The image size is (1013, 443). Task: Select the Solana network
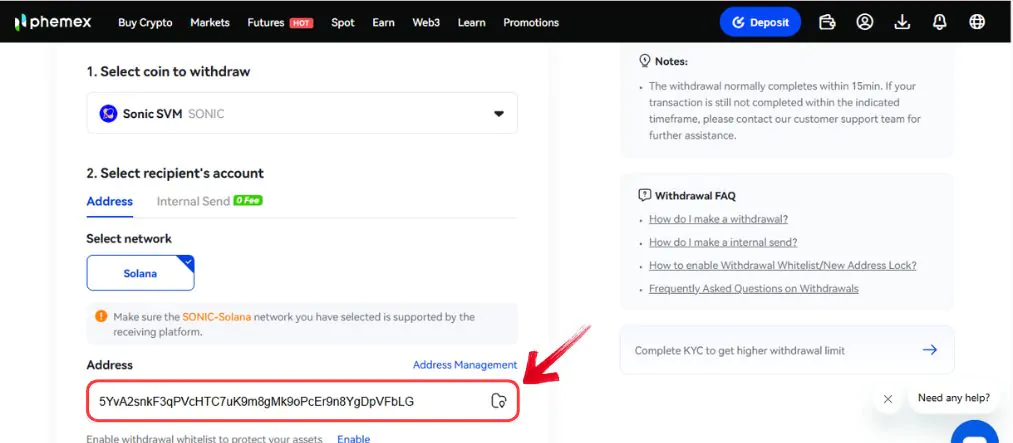click(140, 273)
